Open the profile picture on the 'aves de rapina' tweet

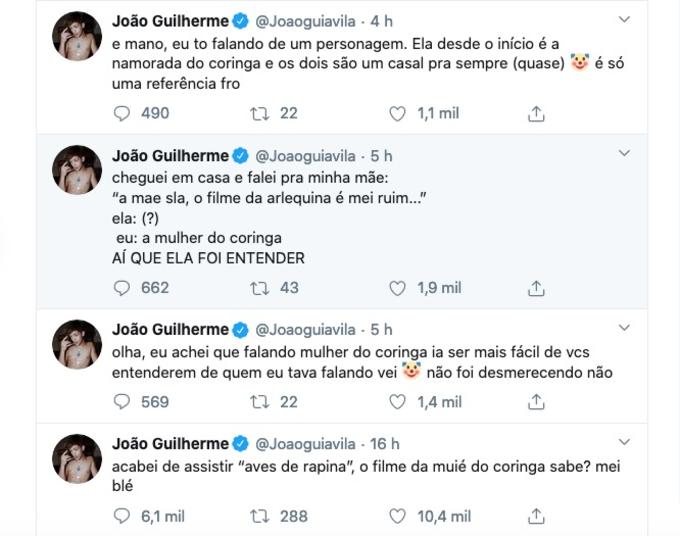point(77,460)
